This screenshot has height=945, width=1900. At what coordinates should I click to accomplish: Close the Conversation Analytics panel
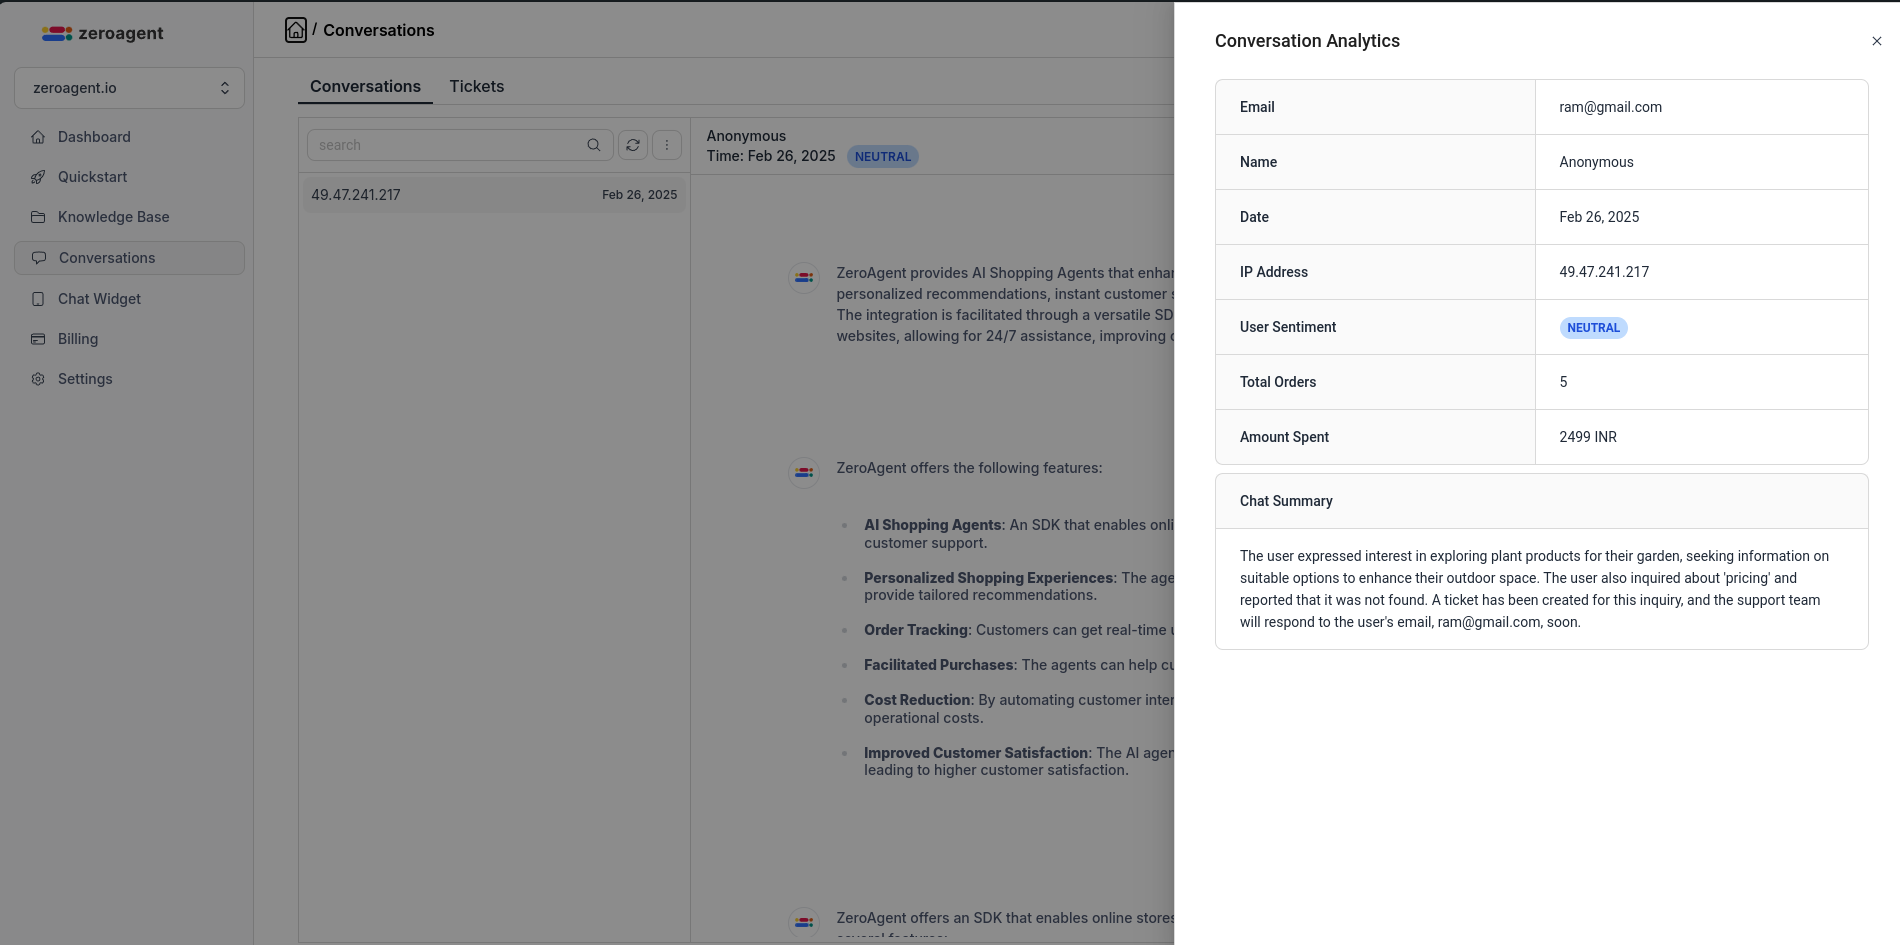[1877, 41]
